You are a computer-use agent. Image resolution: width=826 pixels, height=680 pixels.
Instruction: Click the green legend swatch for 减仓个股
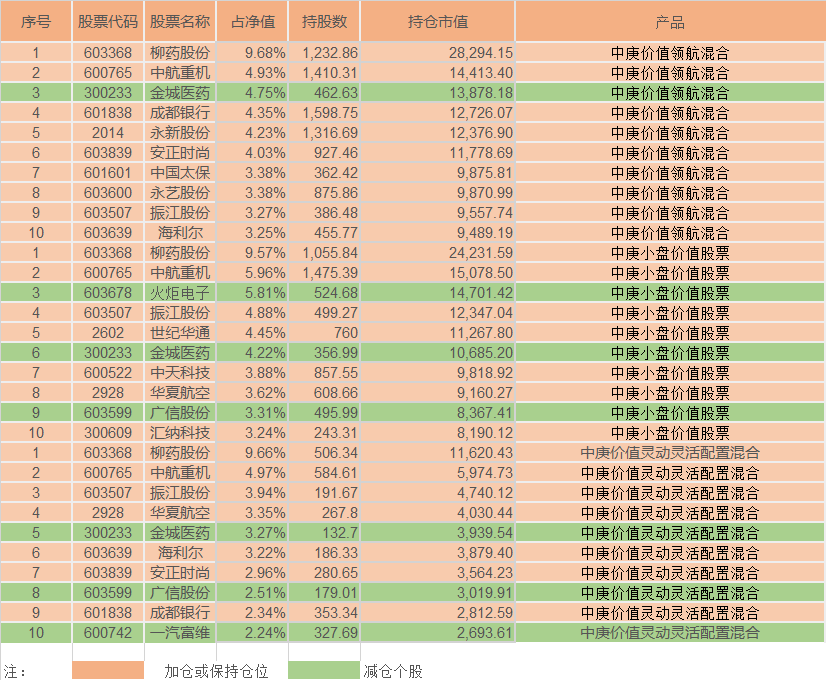point(324,670)
